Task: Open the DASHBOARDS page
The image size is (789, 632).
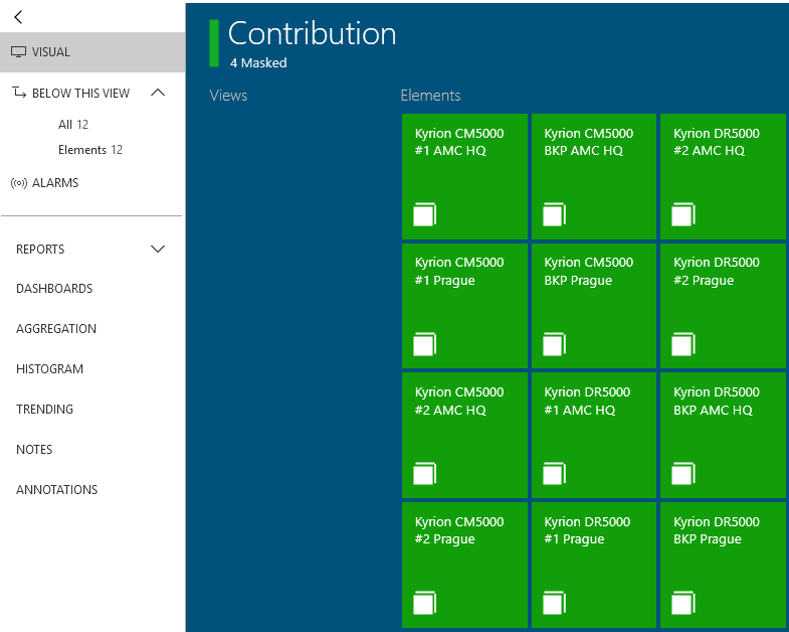Action: pos(54,289)
